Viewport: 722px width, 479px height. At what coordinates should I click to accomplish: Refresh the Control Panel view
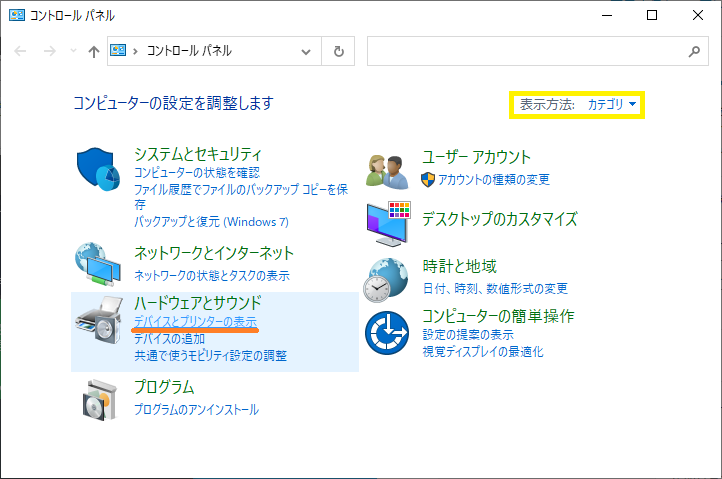(x=338, y=51)
